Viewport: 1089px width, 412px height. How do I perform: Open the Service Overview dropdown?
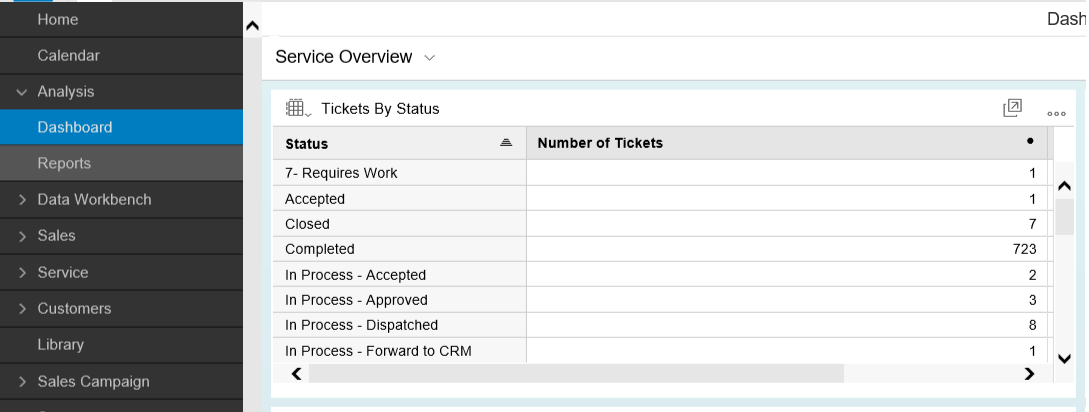pyautogui.click(x=429, y=58)
